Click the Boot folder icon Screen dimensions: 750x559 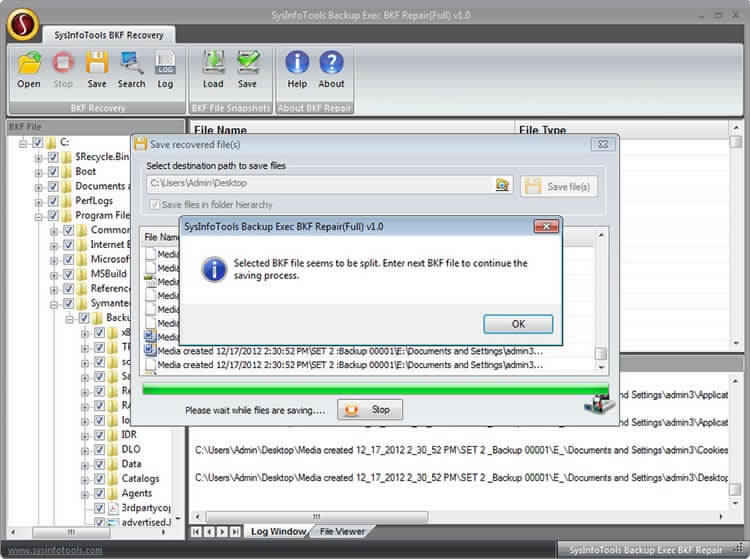(x=67, y=172)
